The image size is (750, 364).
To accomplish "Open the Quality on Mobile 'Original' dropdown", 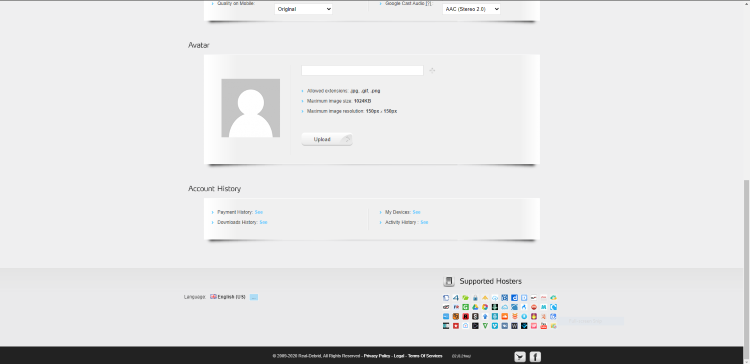I will 303,9.
